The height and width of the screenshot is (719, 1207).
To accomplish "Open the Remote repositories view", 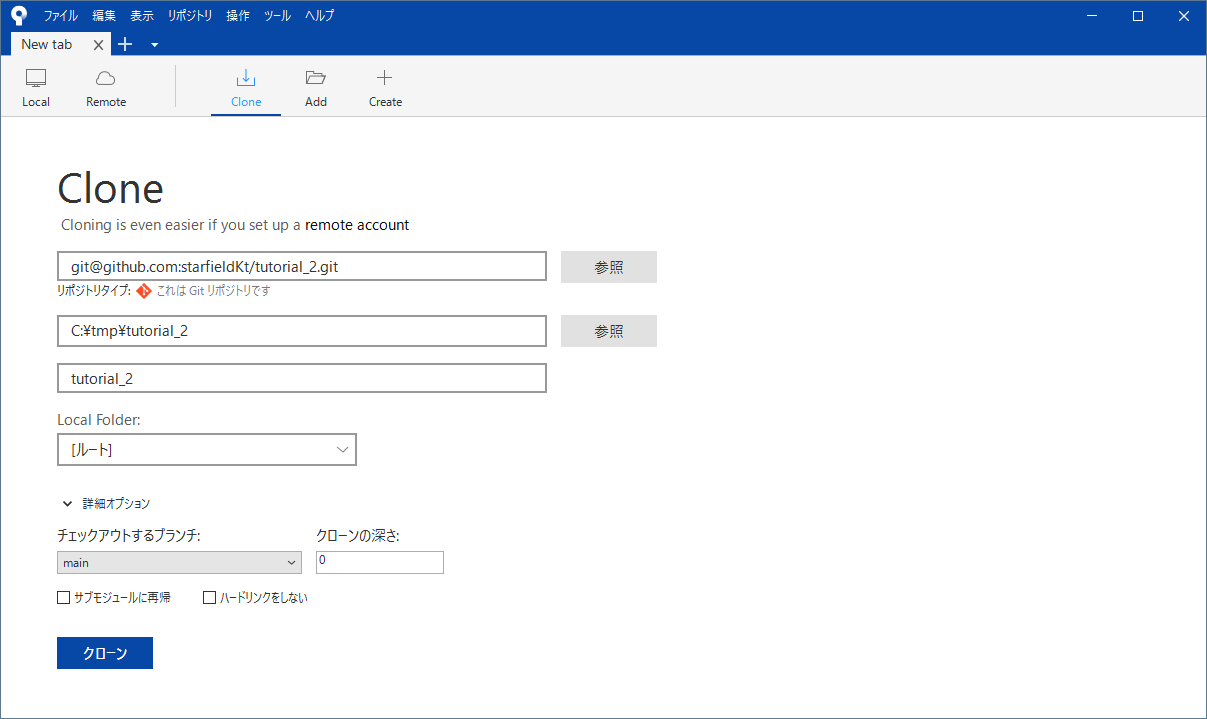I will pyautogui.click(x=106, y=88).
